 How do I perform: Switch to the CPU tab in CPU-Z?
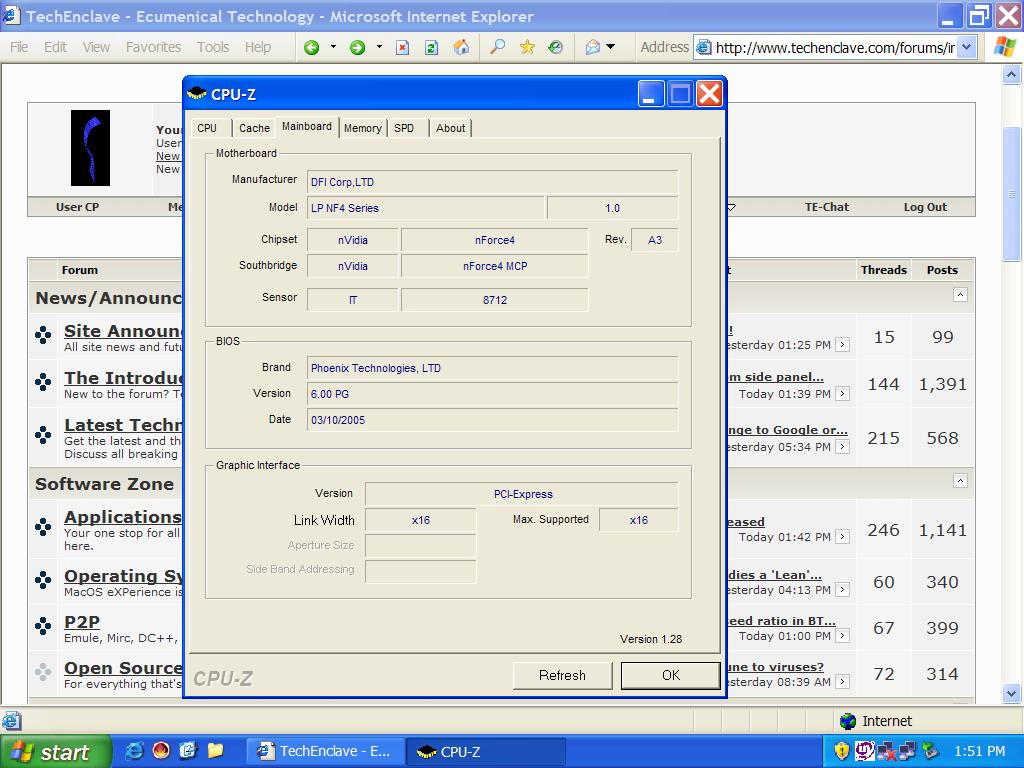click(x=207, y=128)
